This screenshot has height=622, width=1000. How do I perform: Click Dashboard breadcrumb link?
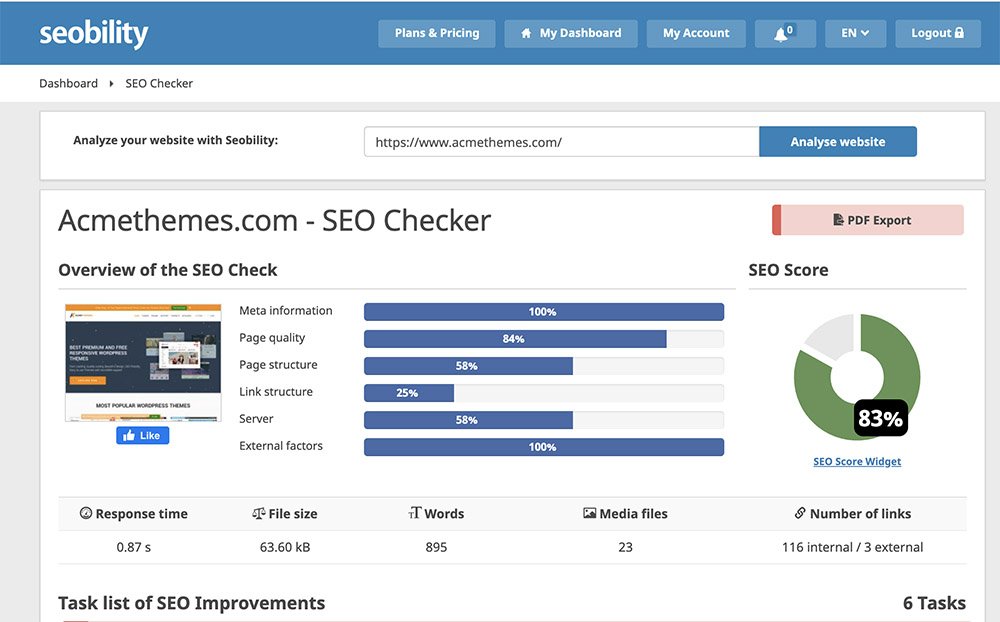pyautogui.click(x=68, y=84)
